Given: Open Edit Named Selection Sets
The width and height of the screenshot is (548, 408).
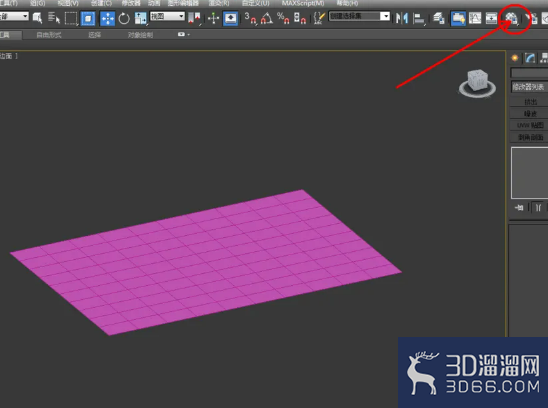Looking at the screenshot, I should [x=319, y=18].
